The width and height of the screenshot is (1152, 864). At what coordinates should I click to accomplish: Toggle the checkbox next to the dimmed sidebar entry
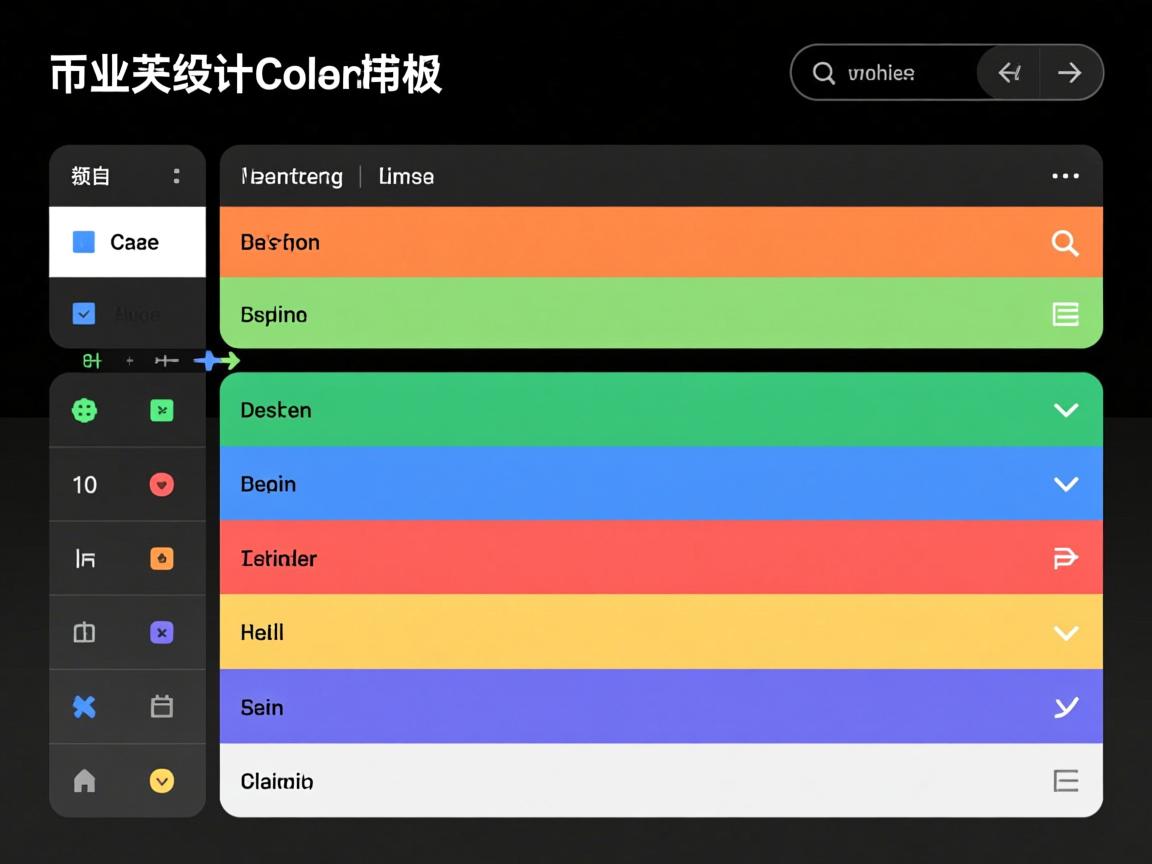(x=82, y=313)
